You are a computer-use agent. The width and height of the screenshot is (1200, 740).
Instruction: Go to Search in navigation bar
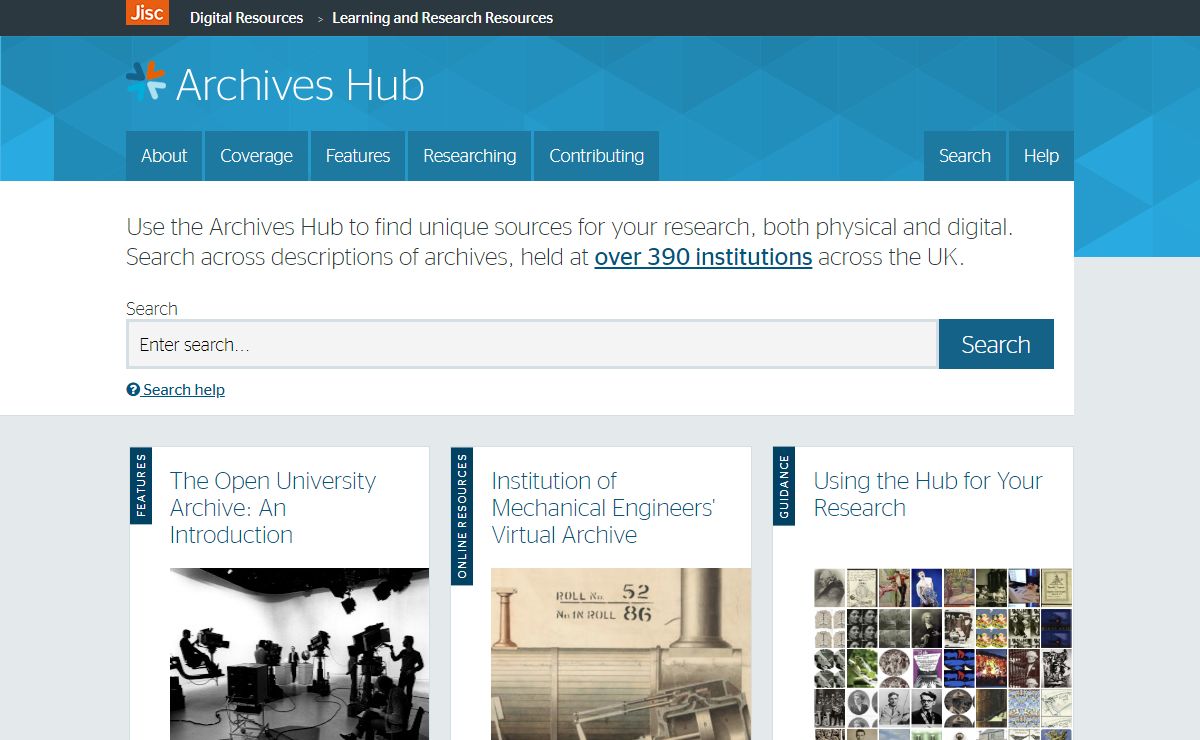tap(965, 156)
